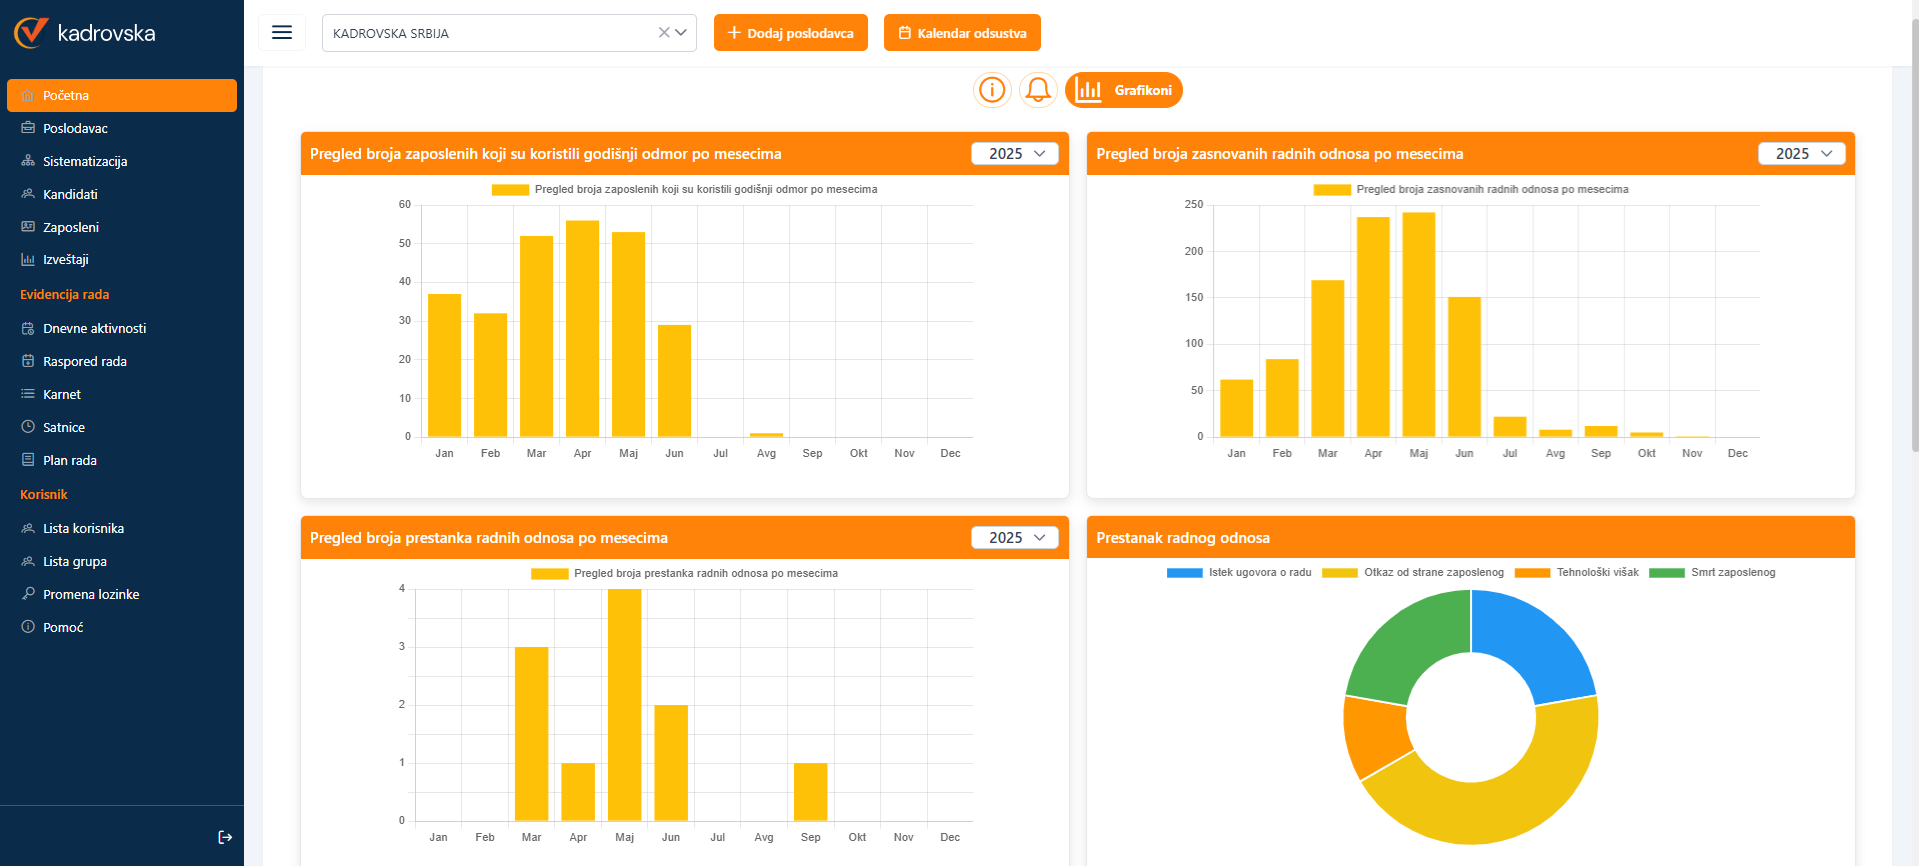Click the Satnice clock icon in sidebar

28,427
